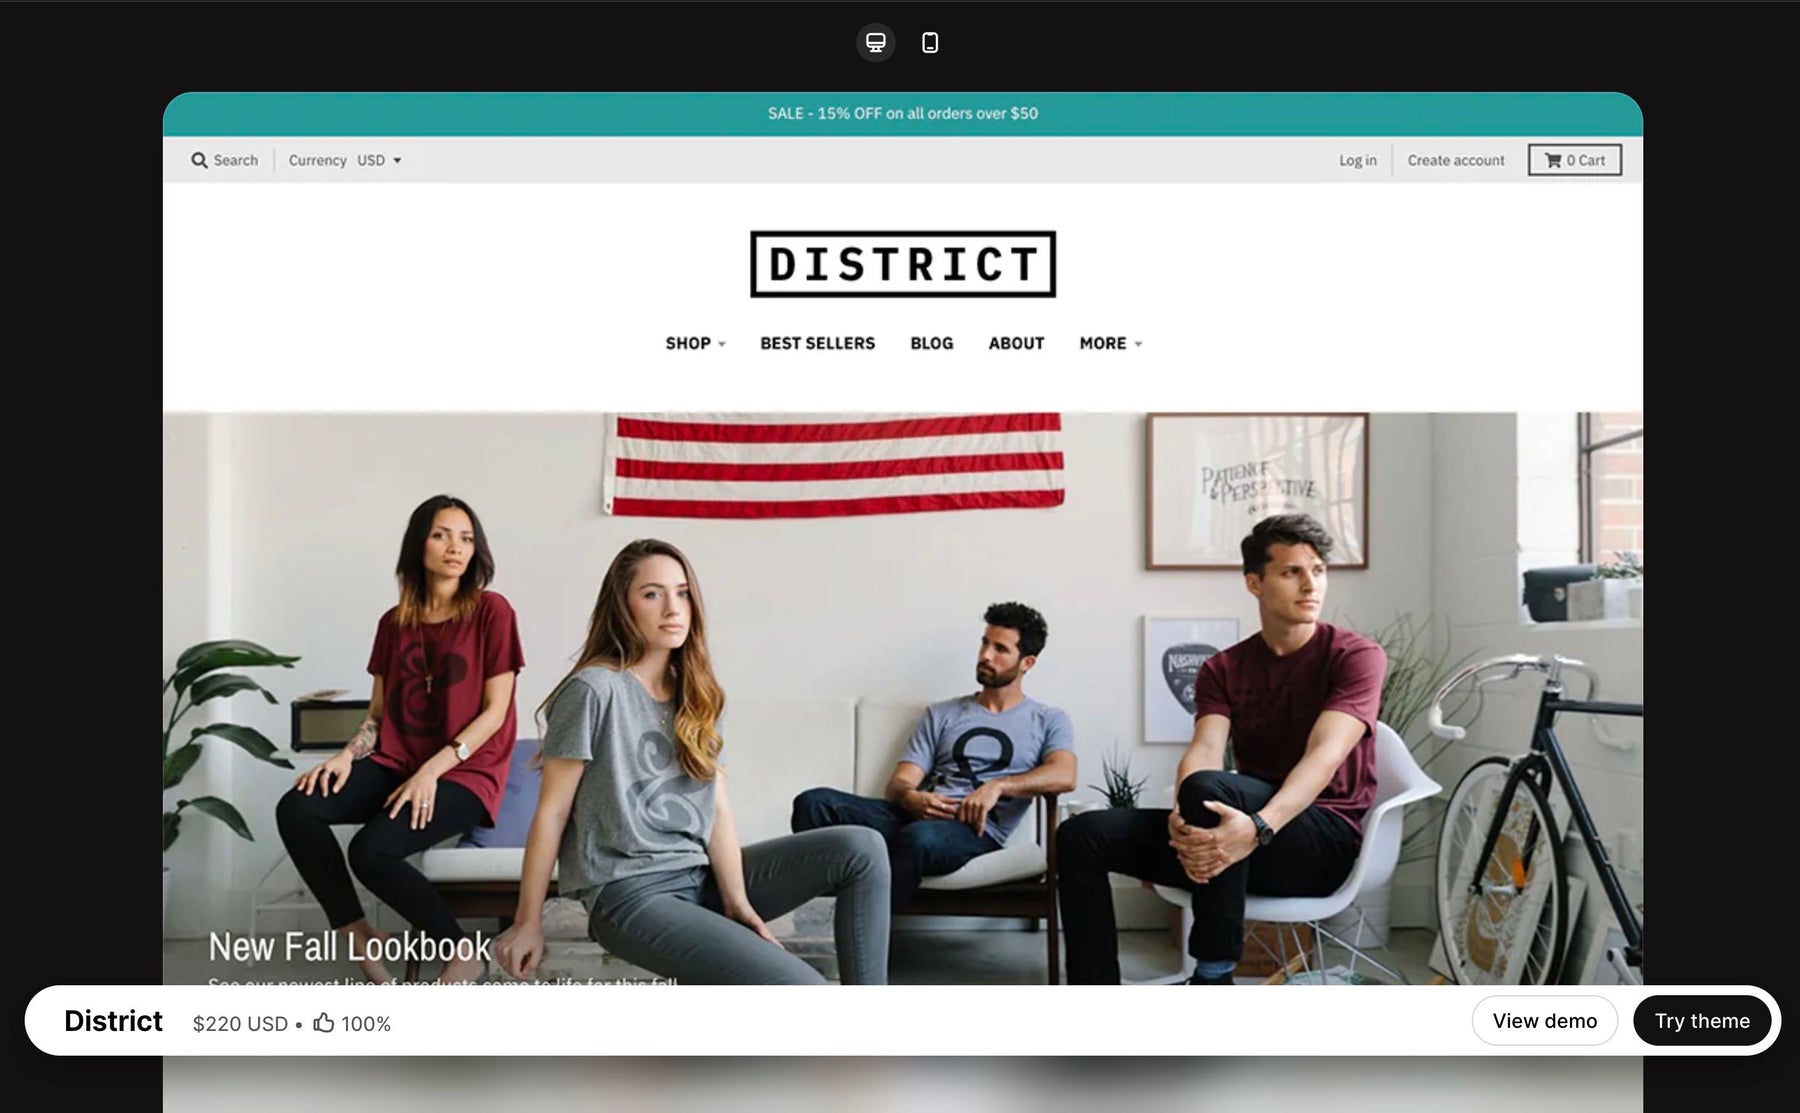Click the thumbs up rating icon
The height and width of the screenshot is (1113, 1800).
[x=323, y=1022]
